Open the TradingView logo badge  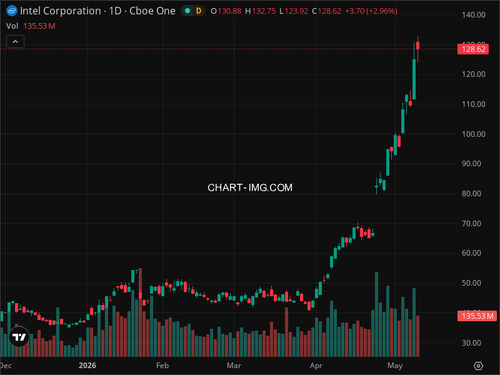pos(19,337)
